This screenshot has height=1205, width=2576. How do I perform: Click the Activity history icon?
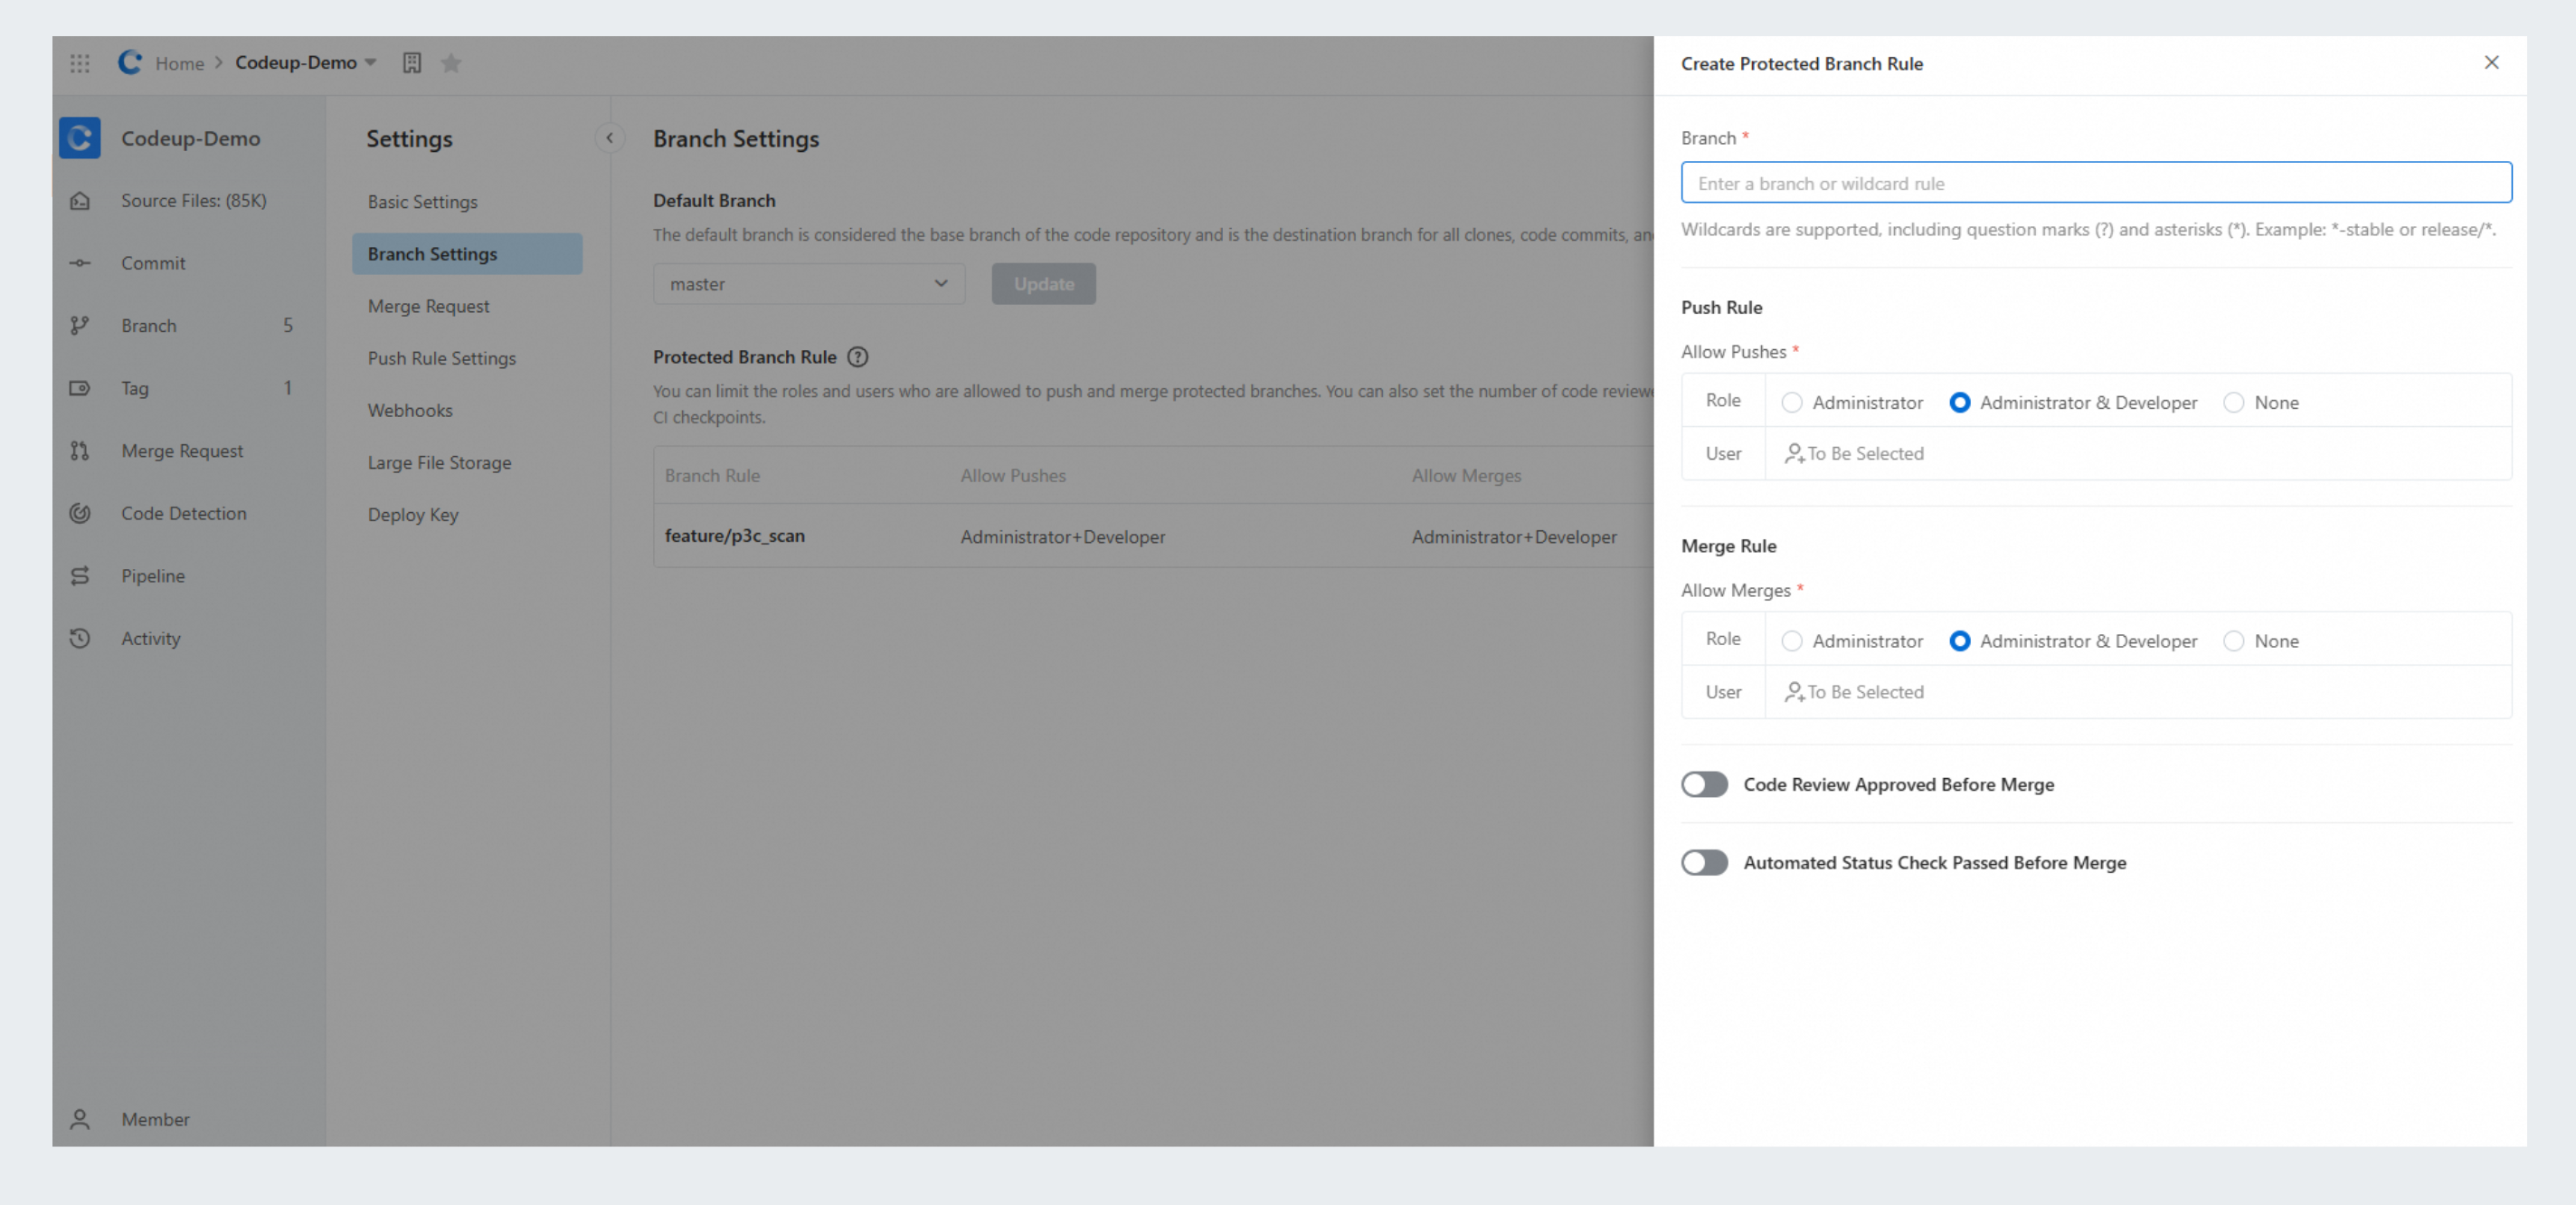(x=80, y=638)
